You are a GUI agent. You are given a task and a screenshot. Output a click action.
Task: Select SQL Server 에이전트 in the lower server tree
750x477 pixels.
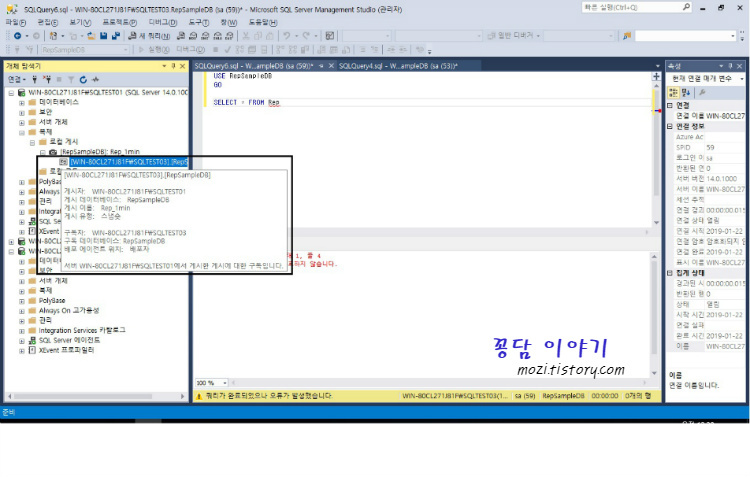coord(69,340)
